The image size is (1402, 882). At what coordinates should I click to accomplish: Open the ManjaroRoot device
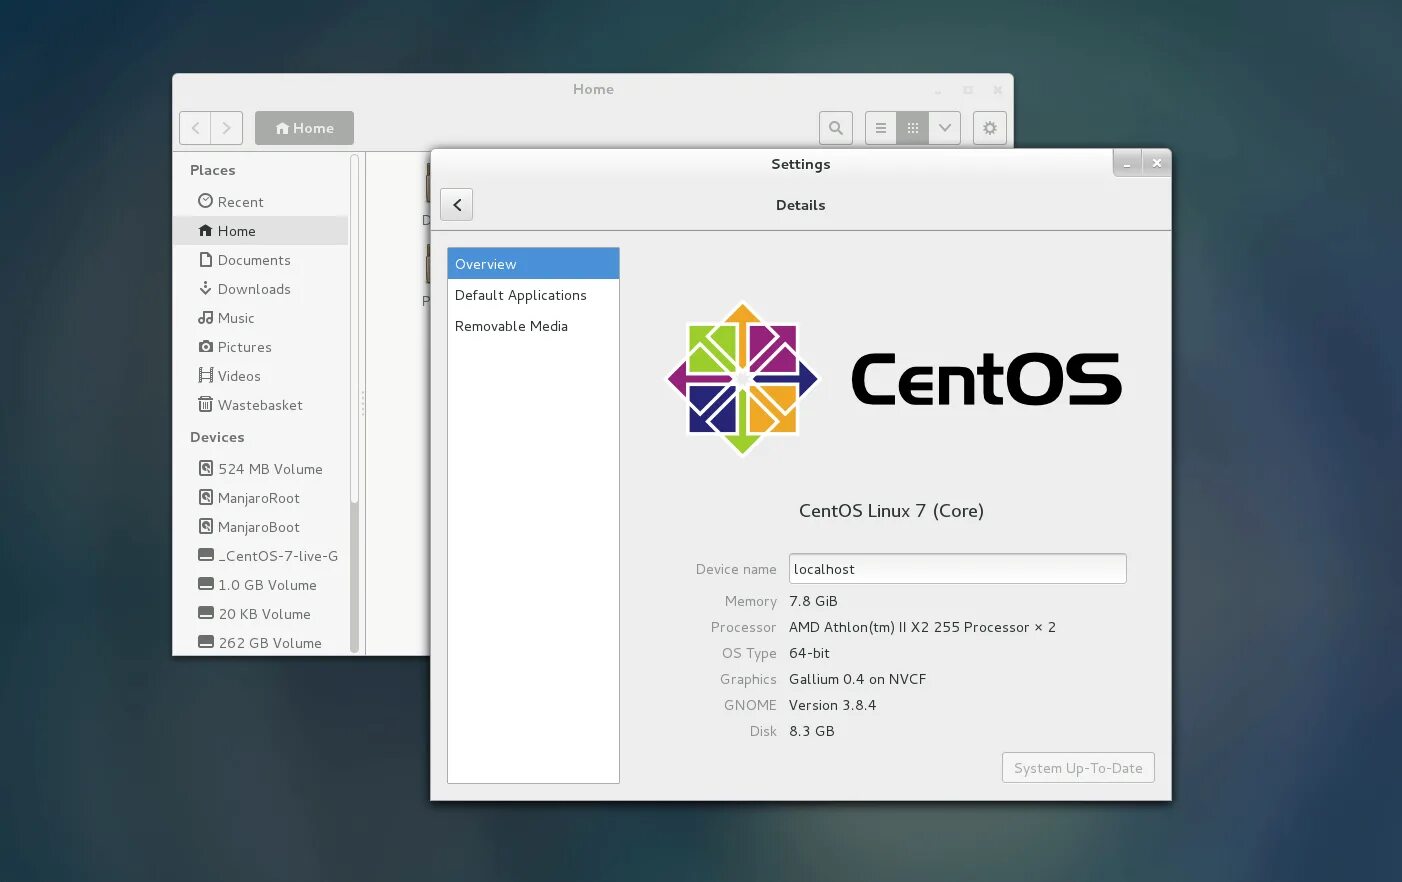tap(261, 498)
